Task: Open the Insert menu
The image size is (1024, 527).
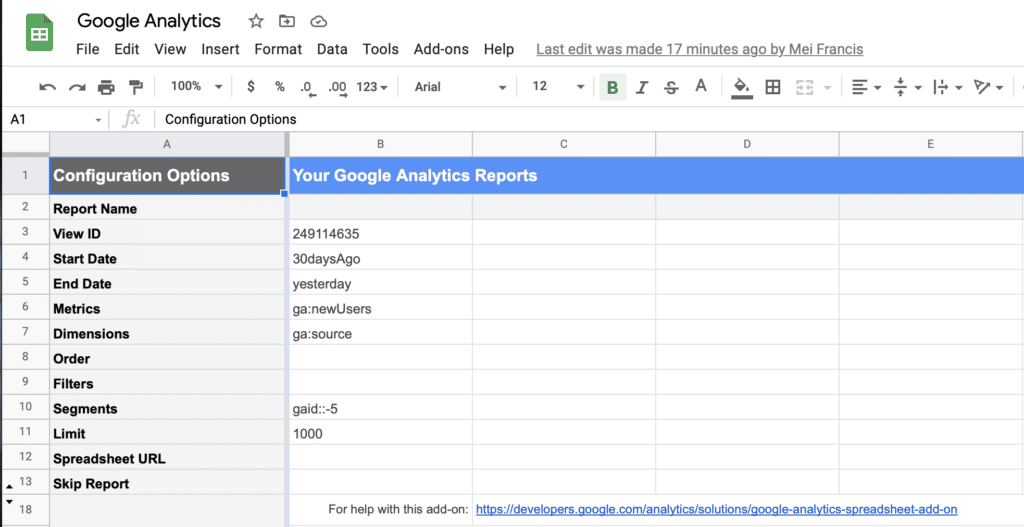Action: (x=220, y=50)
